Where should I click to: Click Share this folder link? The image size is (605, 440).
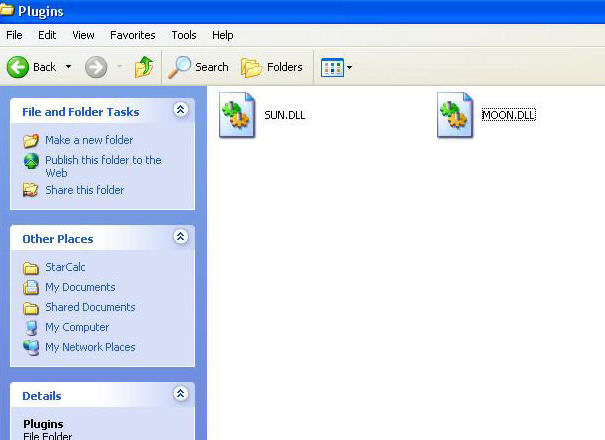click(85, 190)
